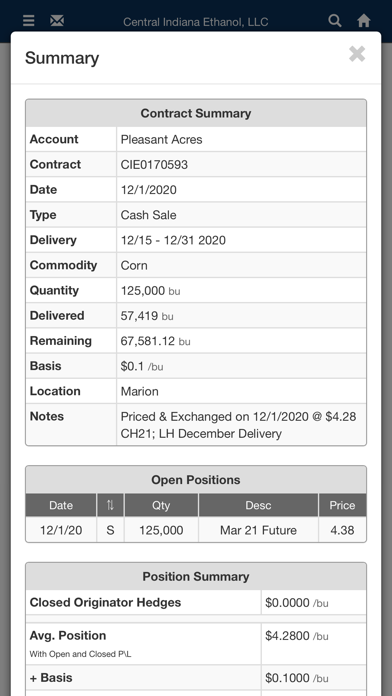Click the delivered 57,419 bu value
The width and height of the screenshot is (392, 696).
147,316
